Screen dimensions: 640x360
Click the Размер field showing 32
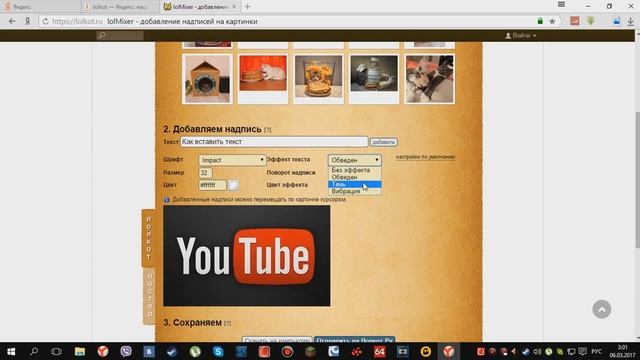click(205, 173)
